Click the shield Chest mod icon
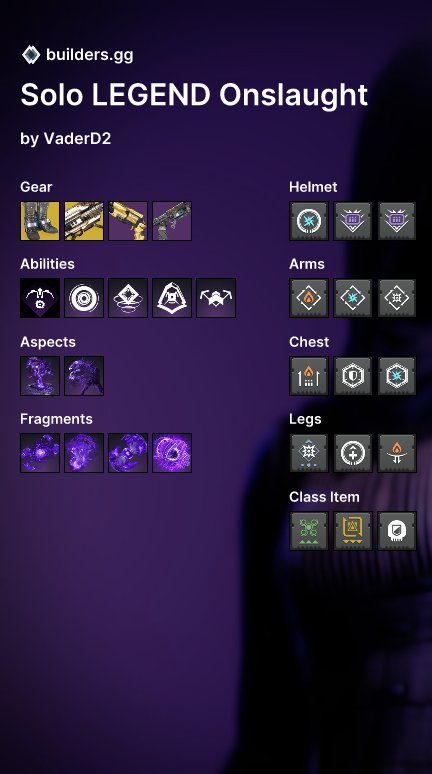Screen dimensions: 432x774 click(353, 376)
